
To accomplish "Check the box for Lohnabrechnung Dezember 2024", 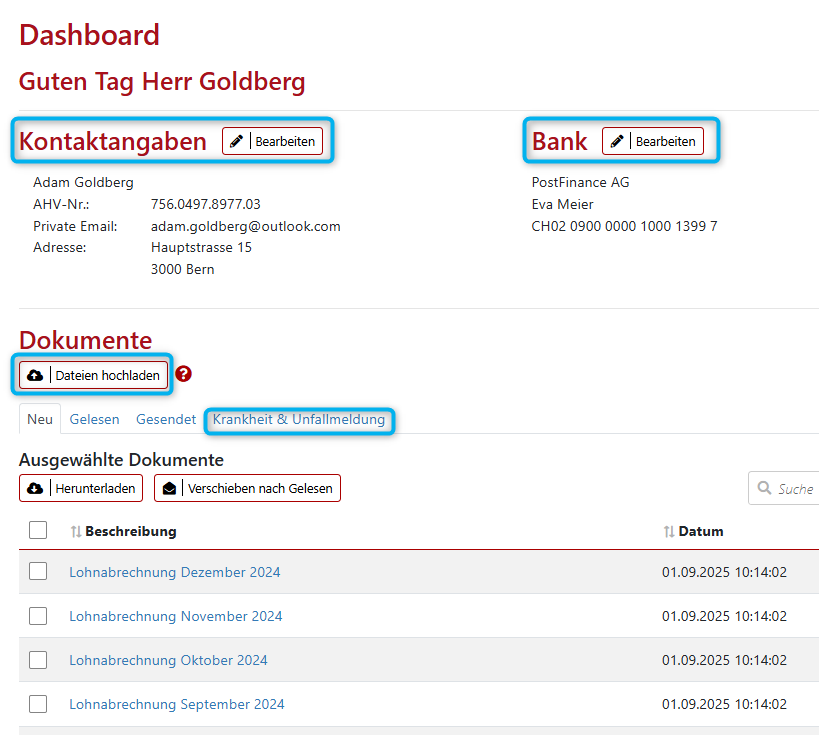I will coord(38,572).
